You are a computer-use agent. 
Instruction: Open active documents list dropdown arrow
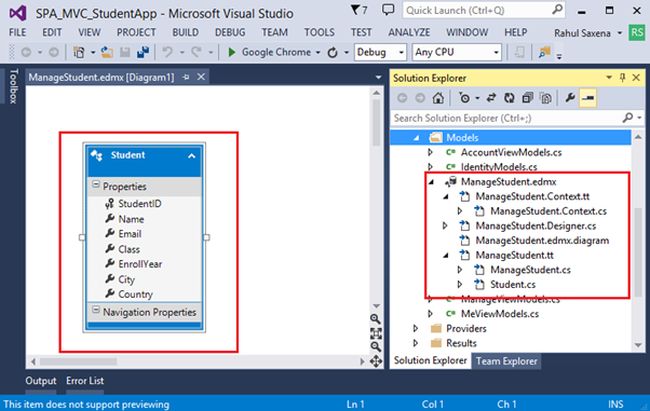(x=378, y=78)
